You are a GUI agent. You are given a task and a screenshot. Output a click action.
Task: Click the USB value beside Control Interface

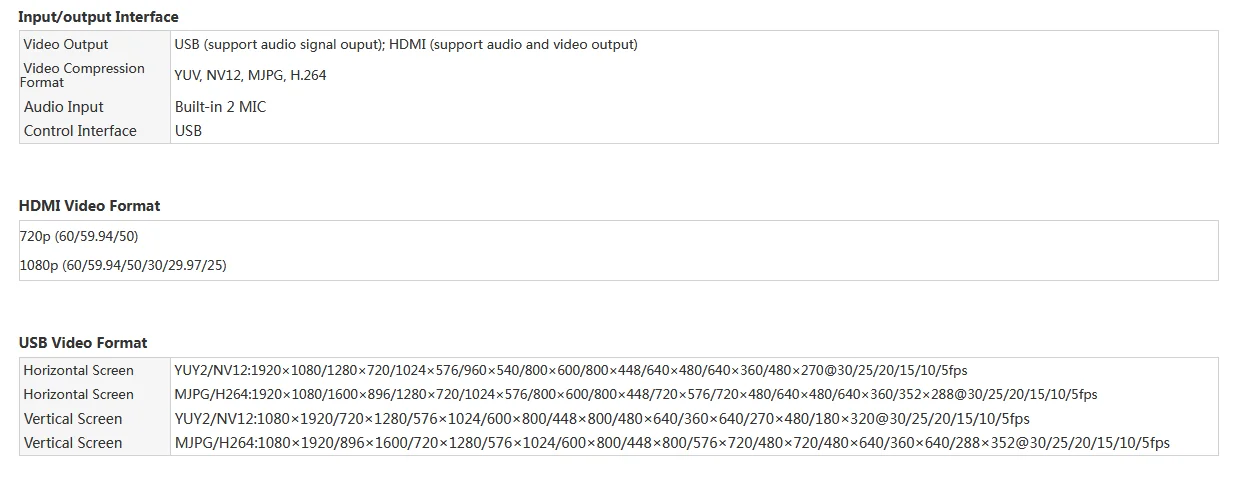click(x=188, y=131)
